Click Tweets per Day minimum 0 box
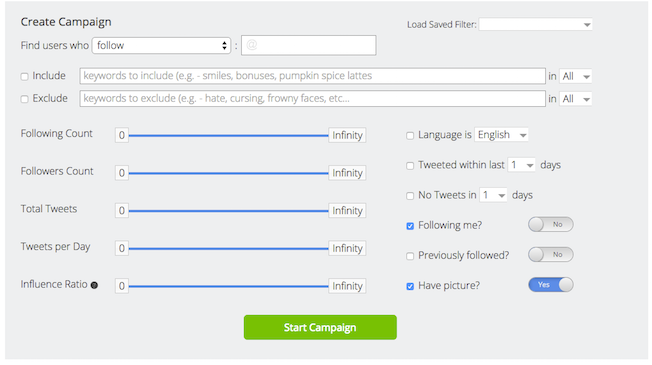This screenshot has width=652, height=365. (x=122, y=248)
